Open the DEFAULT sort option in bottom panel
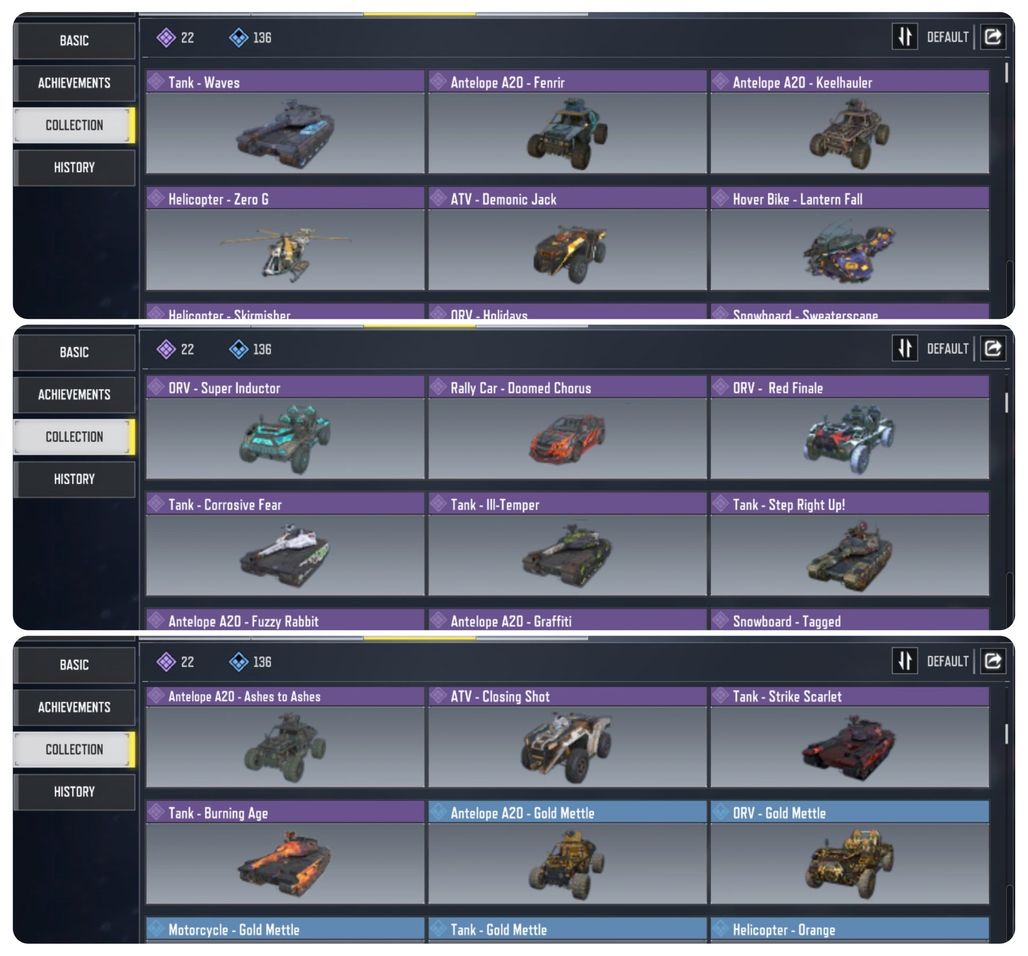Viewport: 1028px width, 956px height. (947, 662)
